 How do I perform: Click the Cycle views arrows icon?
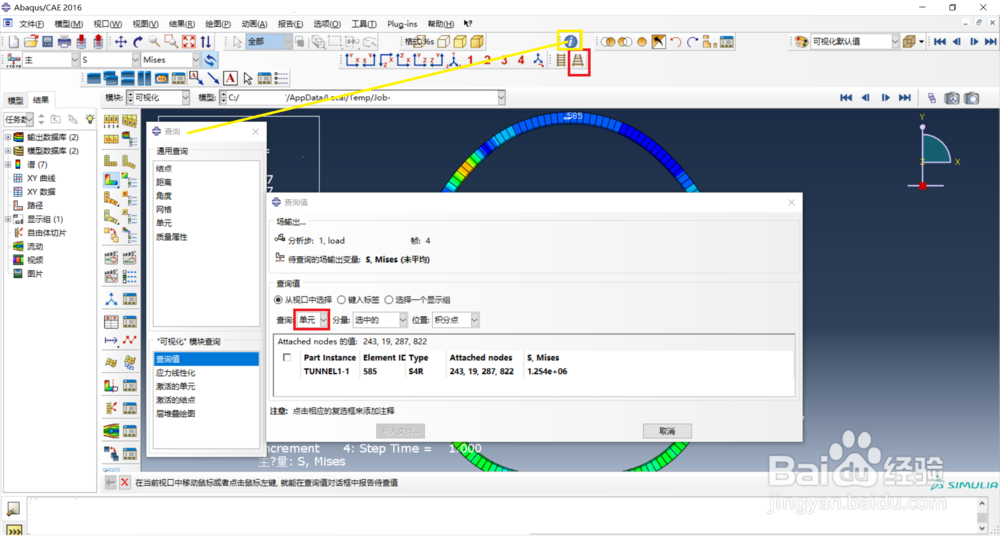tap(206, 42)
